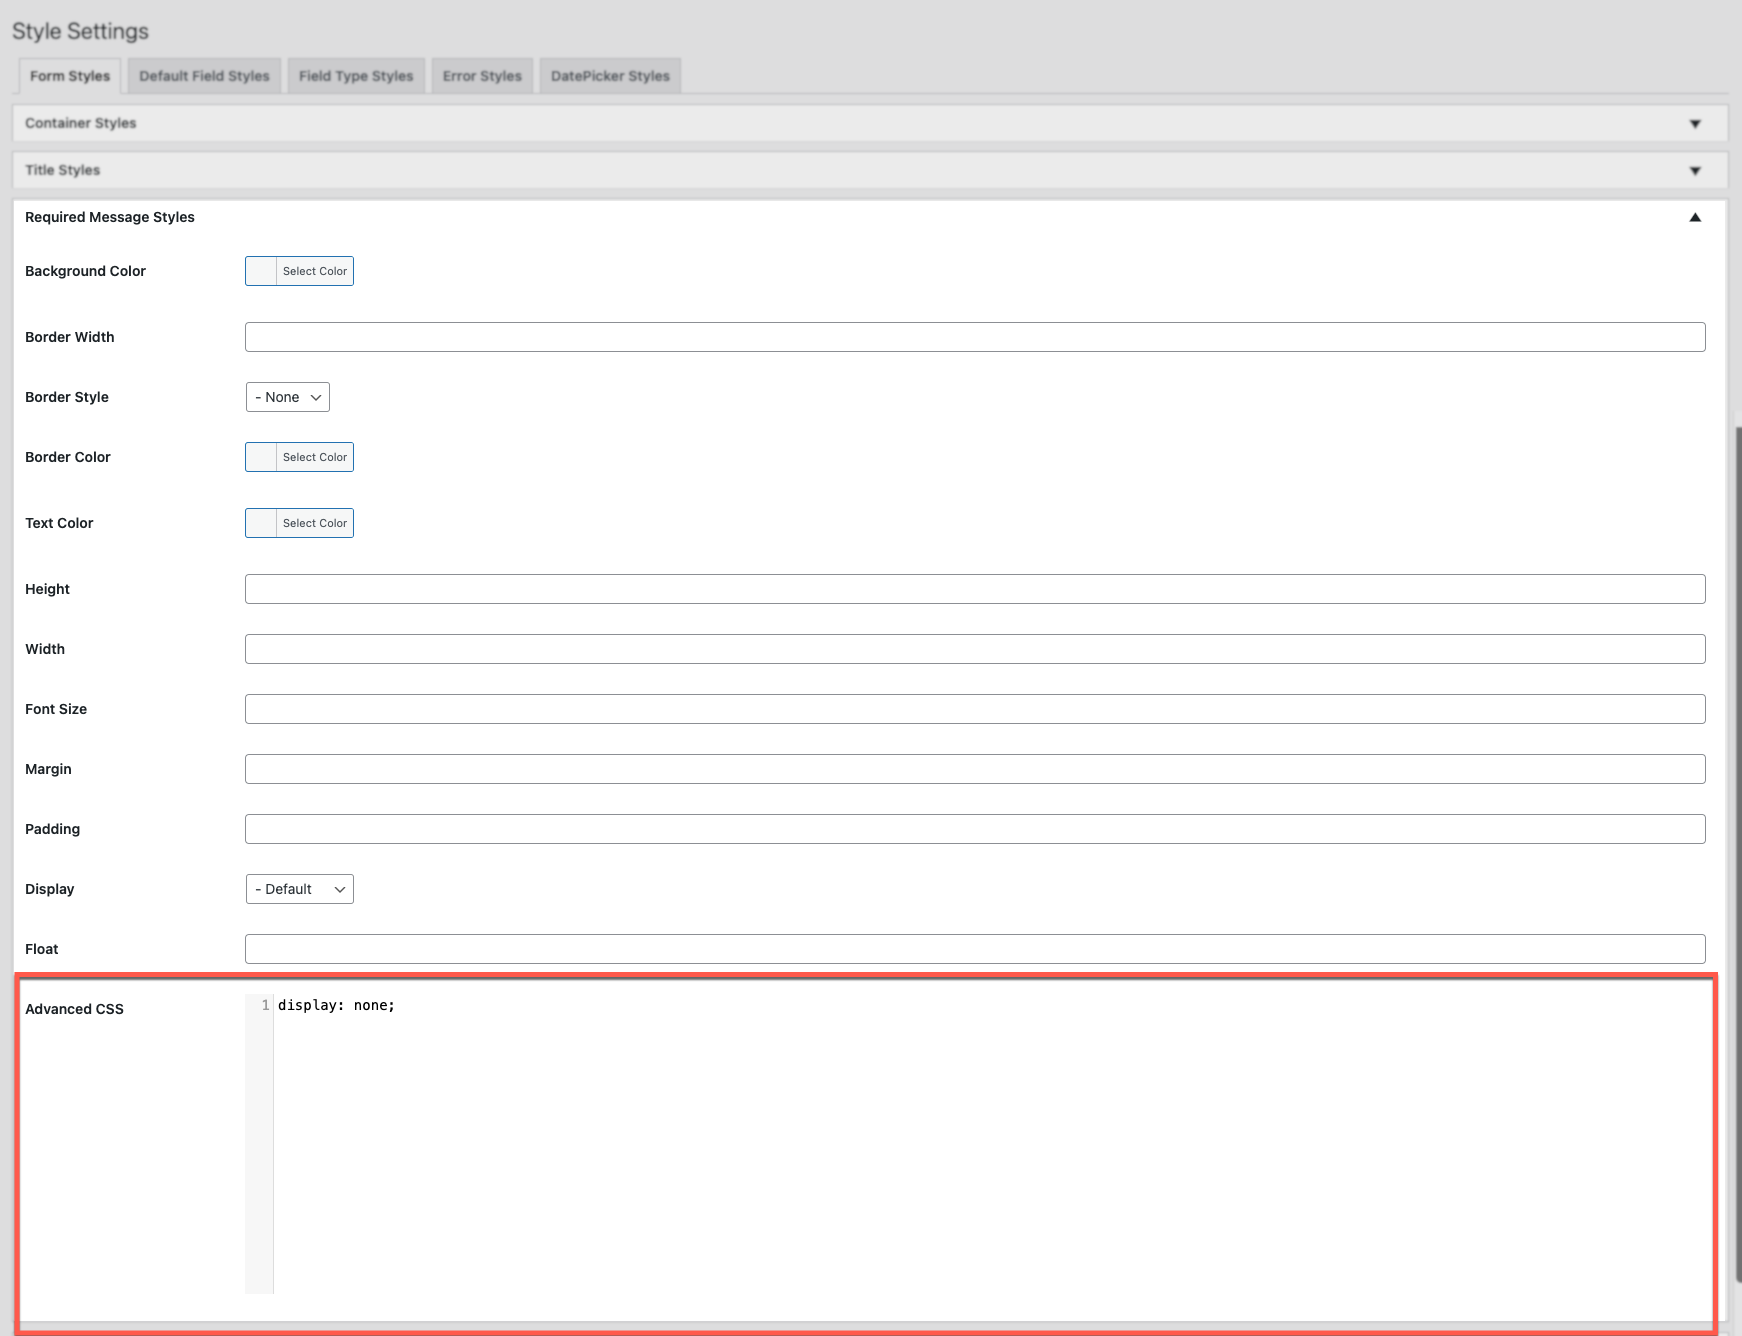Collapse the Required Message Styles section

point(1694,218)
